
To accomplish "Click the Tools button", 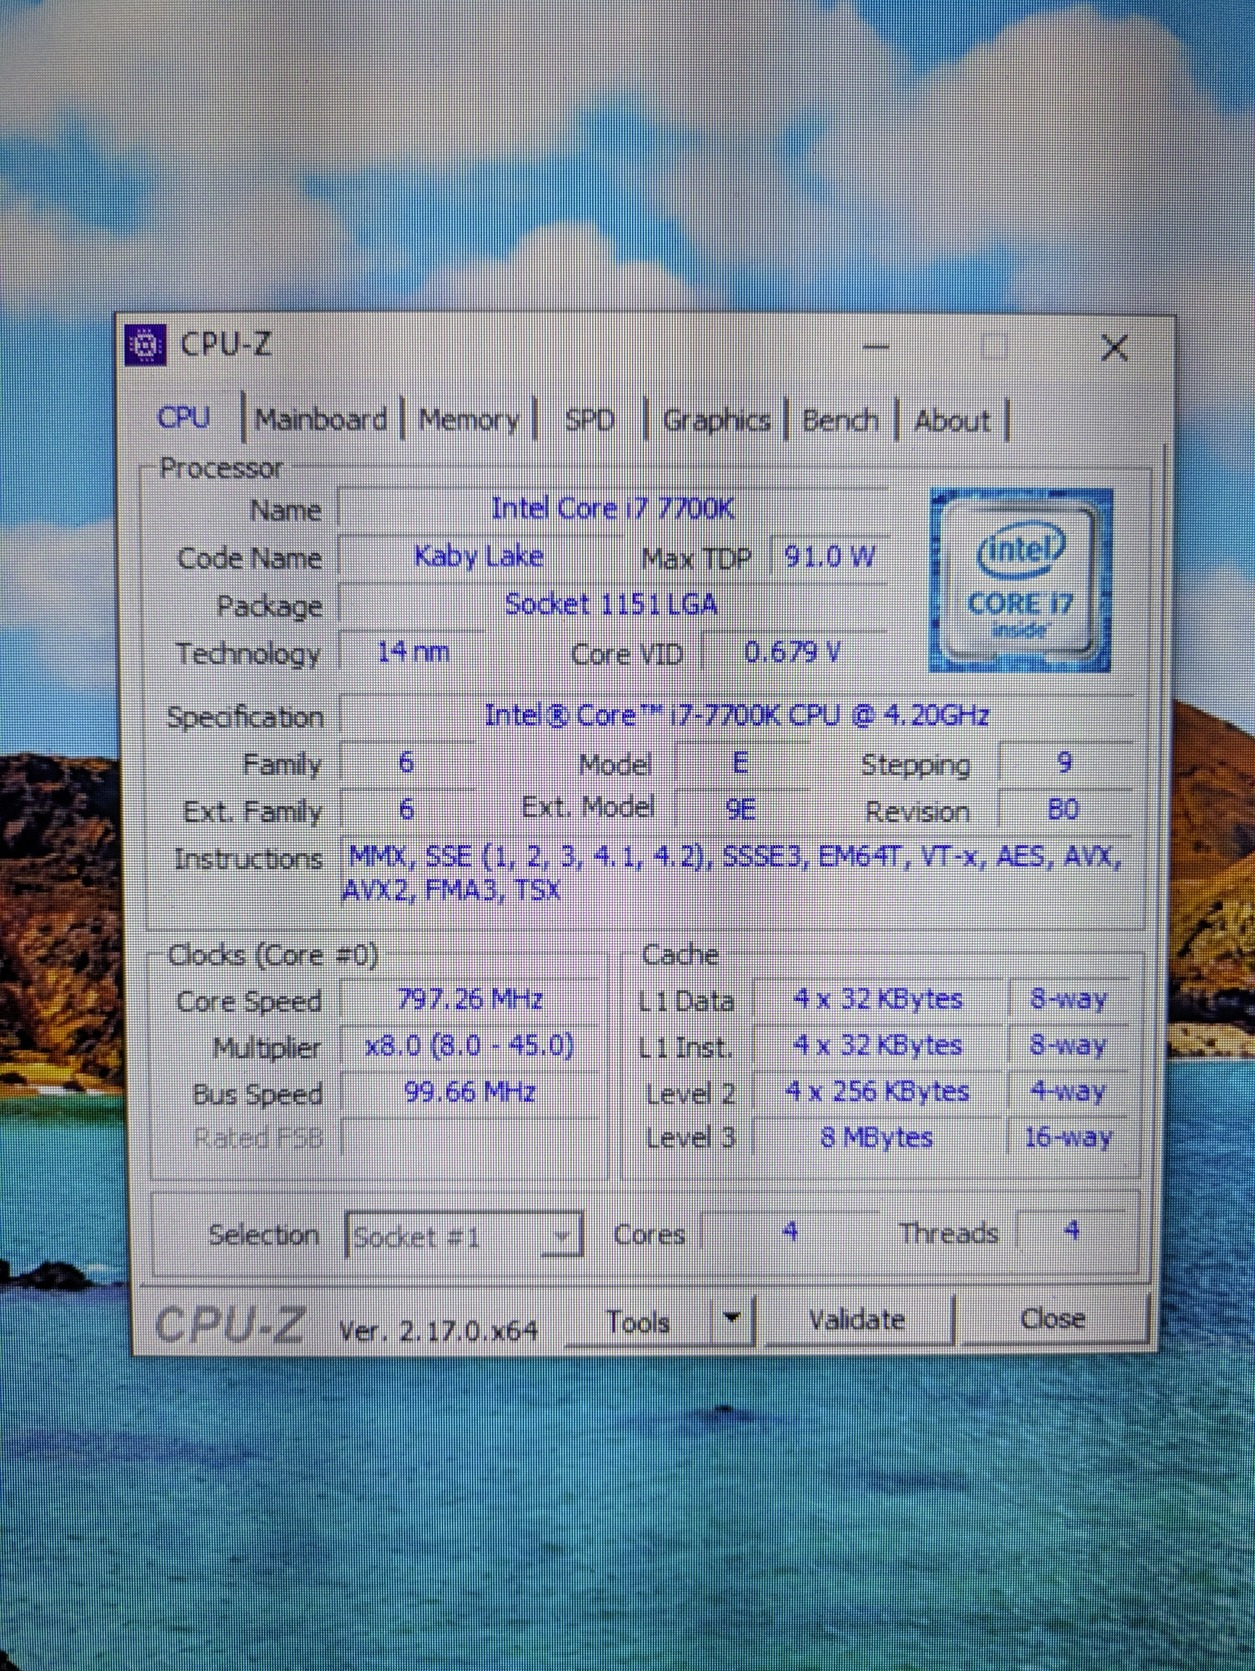I will (x=638, y=1321).
